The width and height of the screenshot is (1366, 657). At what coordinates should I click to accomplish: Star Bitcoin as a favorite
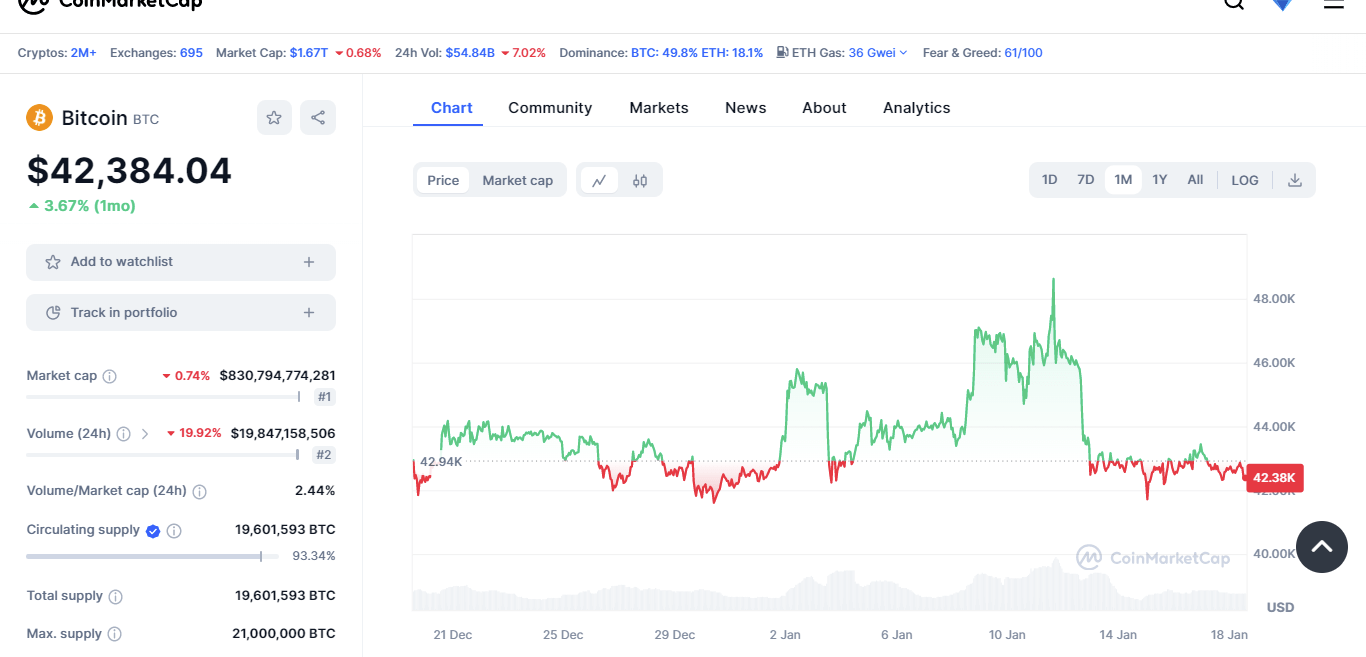coord(274,117)
